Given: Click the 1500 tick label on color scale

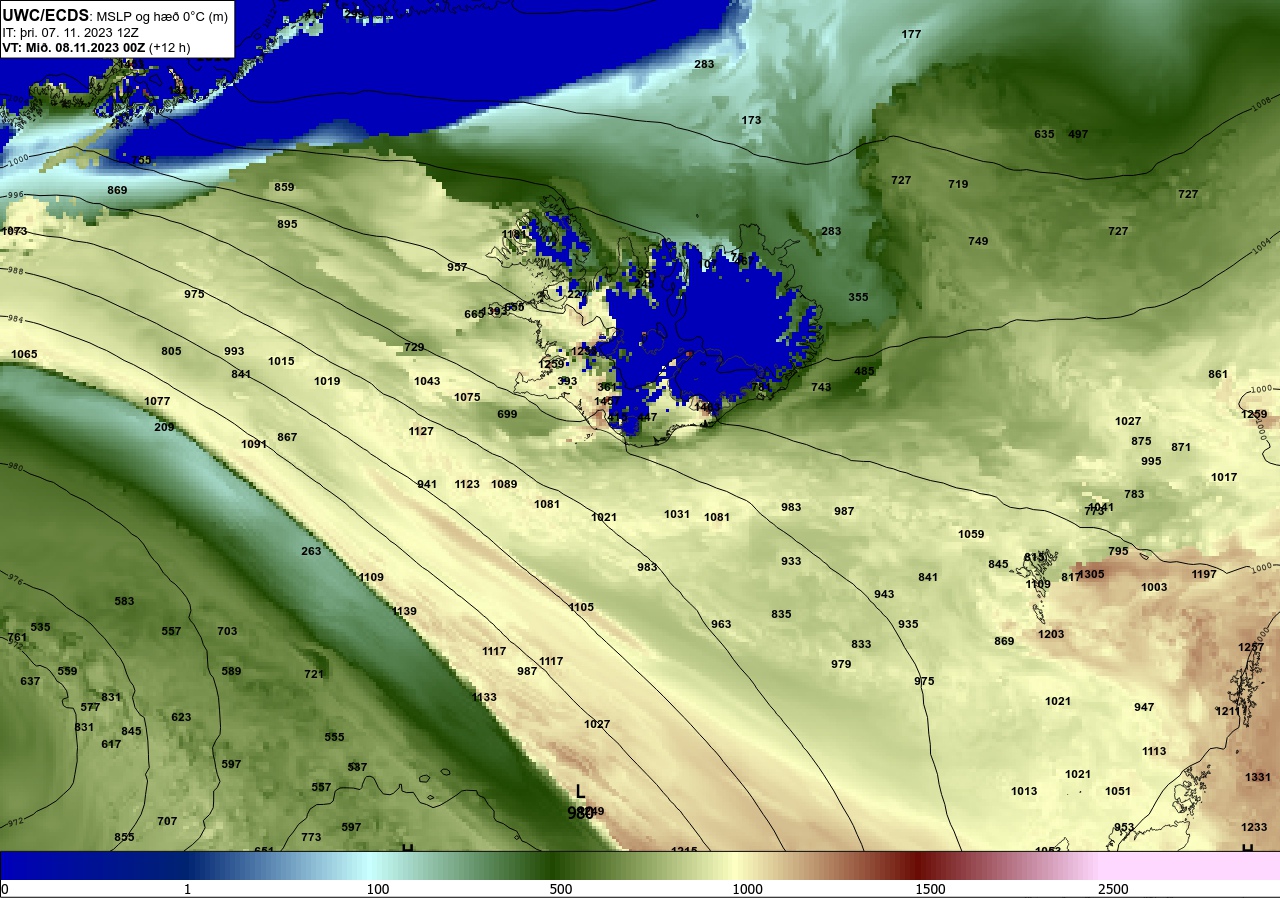Looking at the screenshot, I should pyautogui.click(x=930, y=889).
